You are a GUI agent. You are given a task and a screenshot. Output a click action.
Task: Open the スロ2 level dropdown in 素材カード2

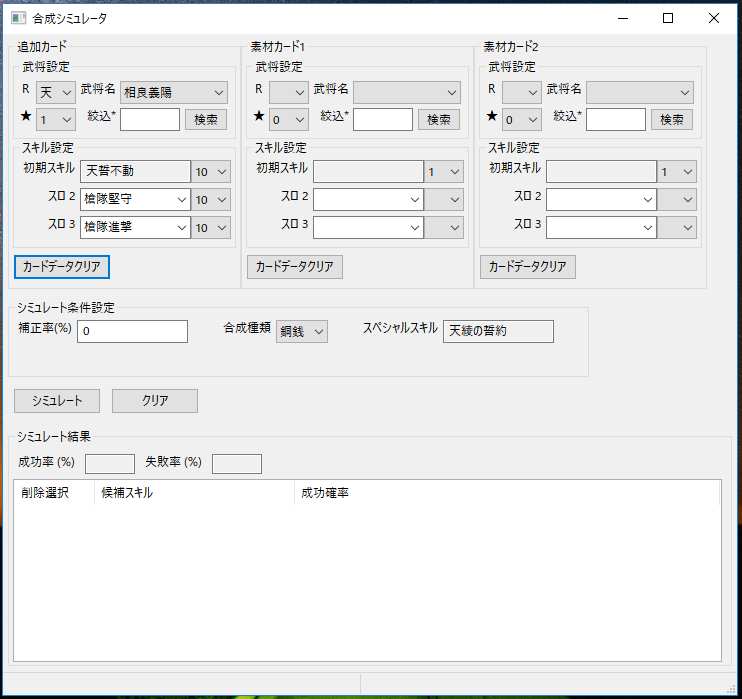tap(677, 200)
